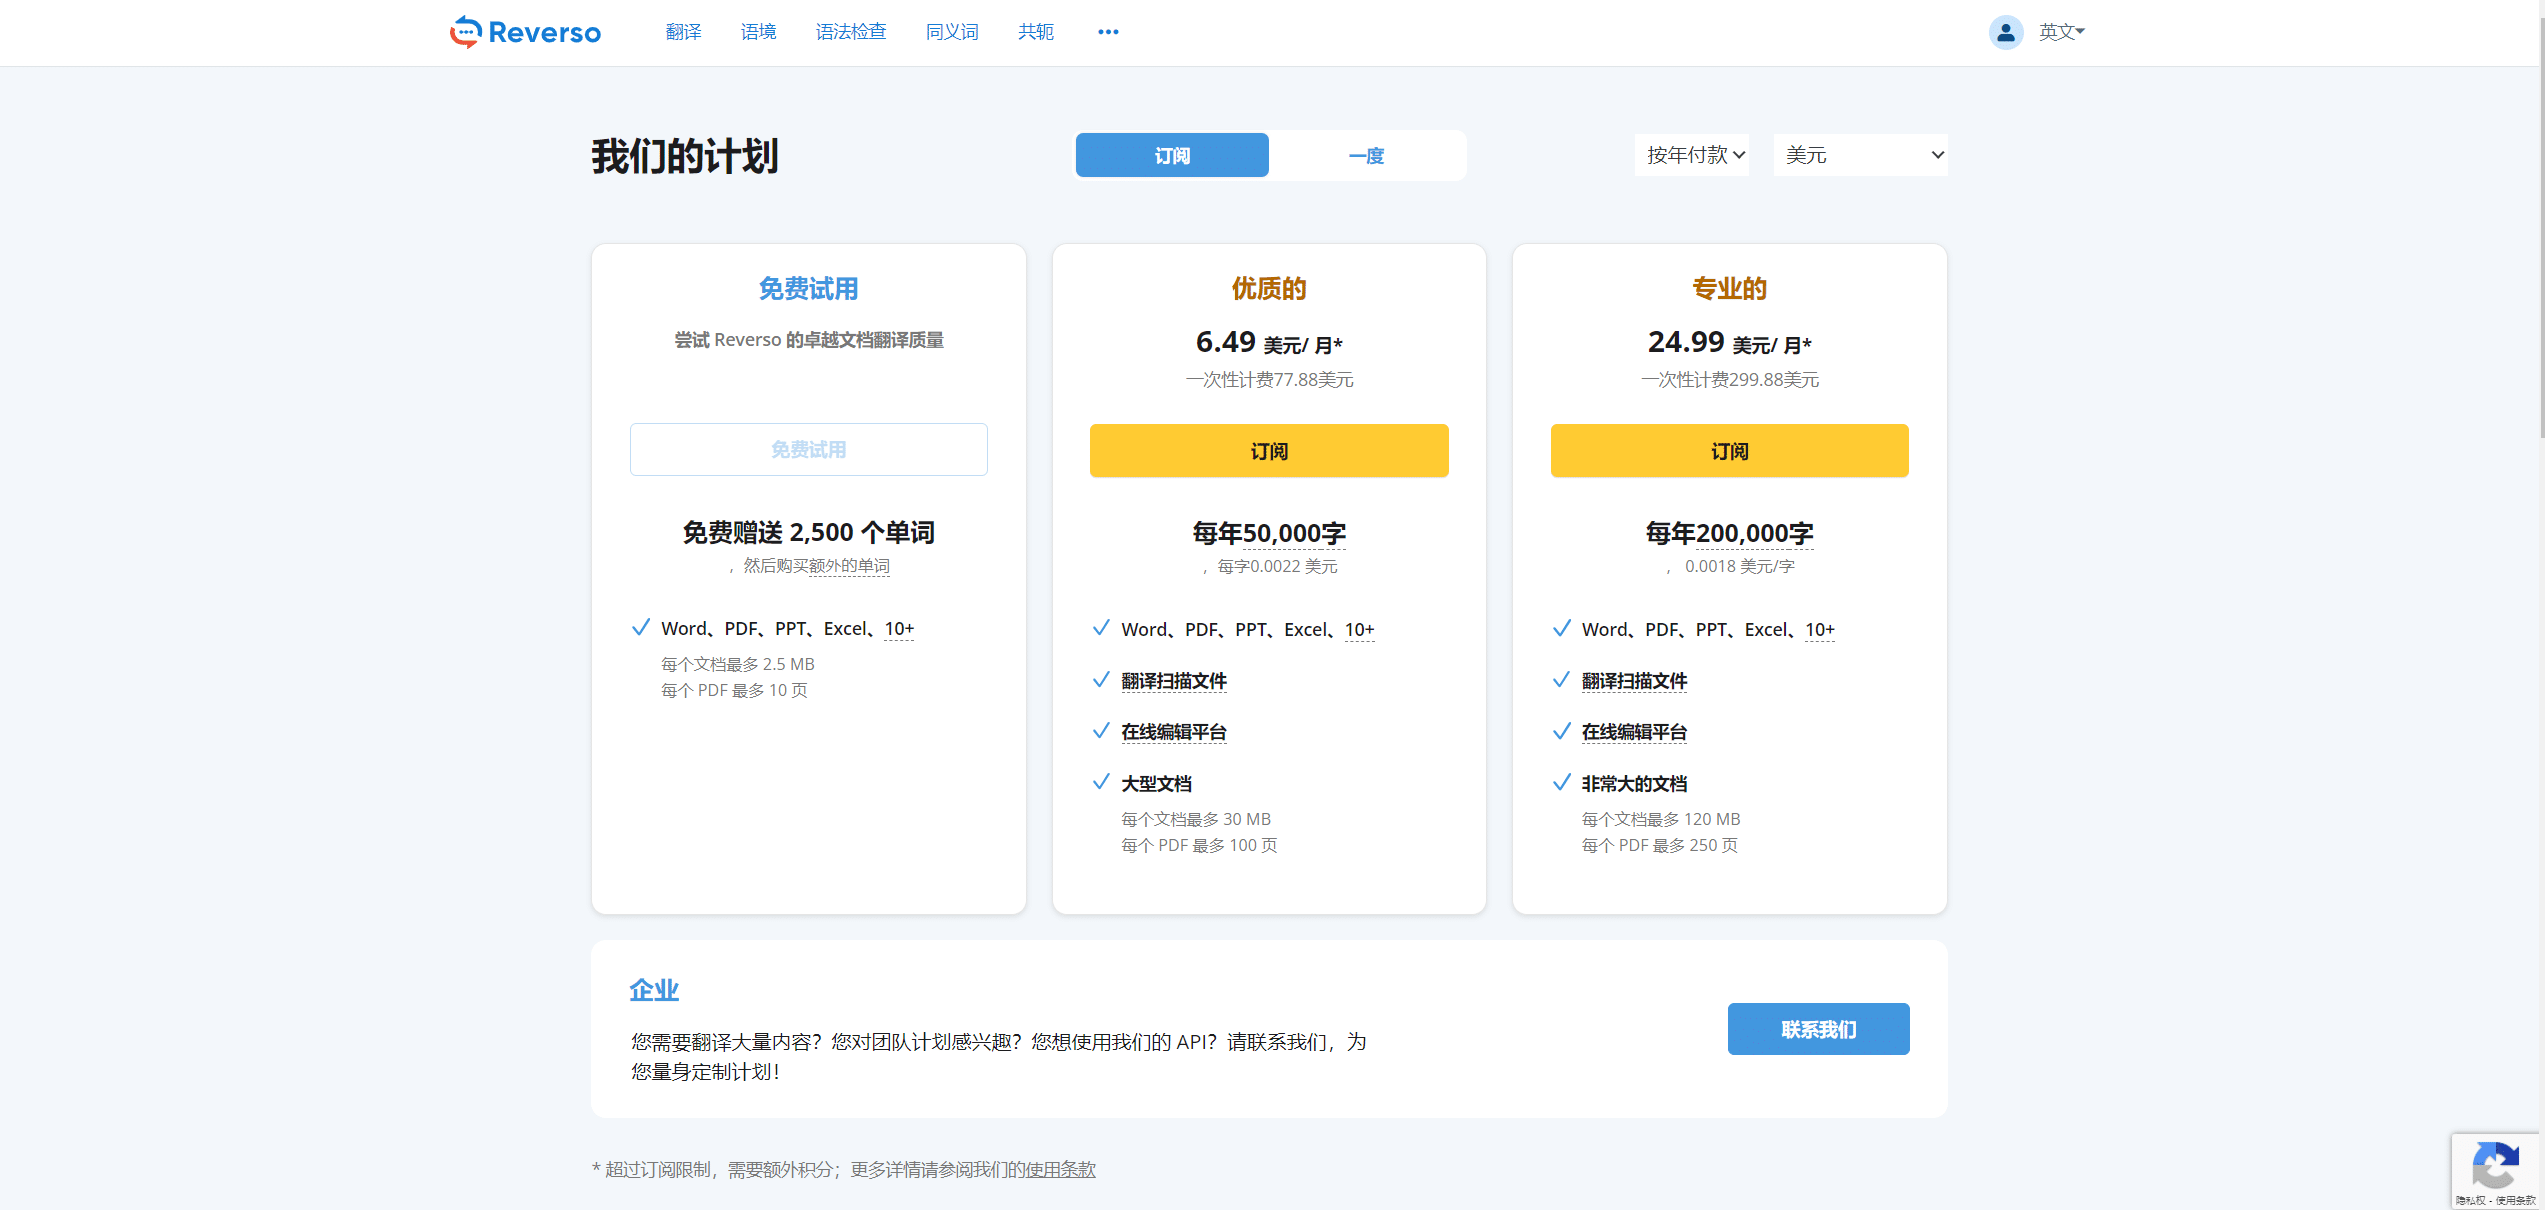Screen dimensions: 2545x1210
Task: Click the user account avatar icon
Action: click(x=2005, y=32)
